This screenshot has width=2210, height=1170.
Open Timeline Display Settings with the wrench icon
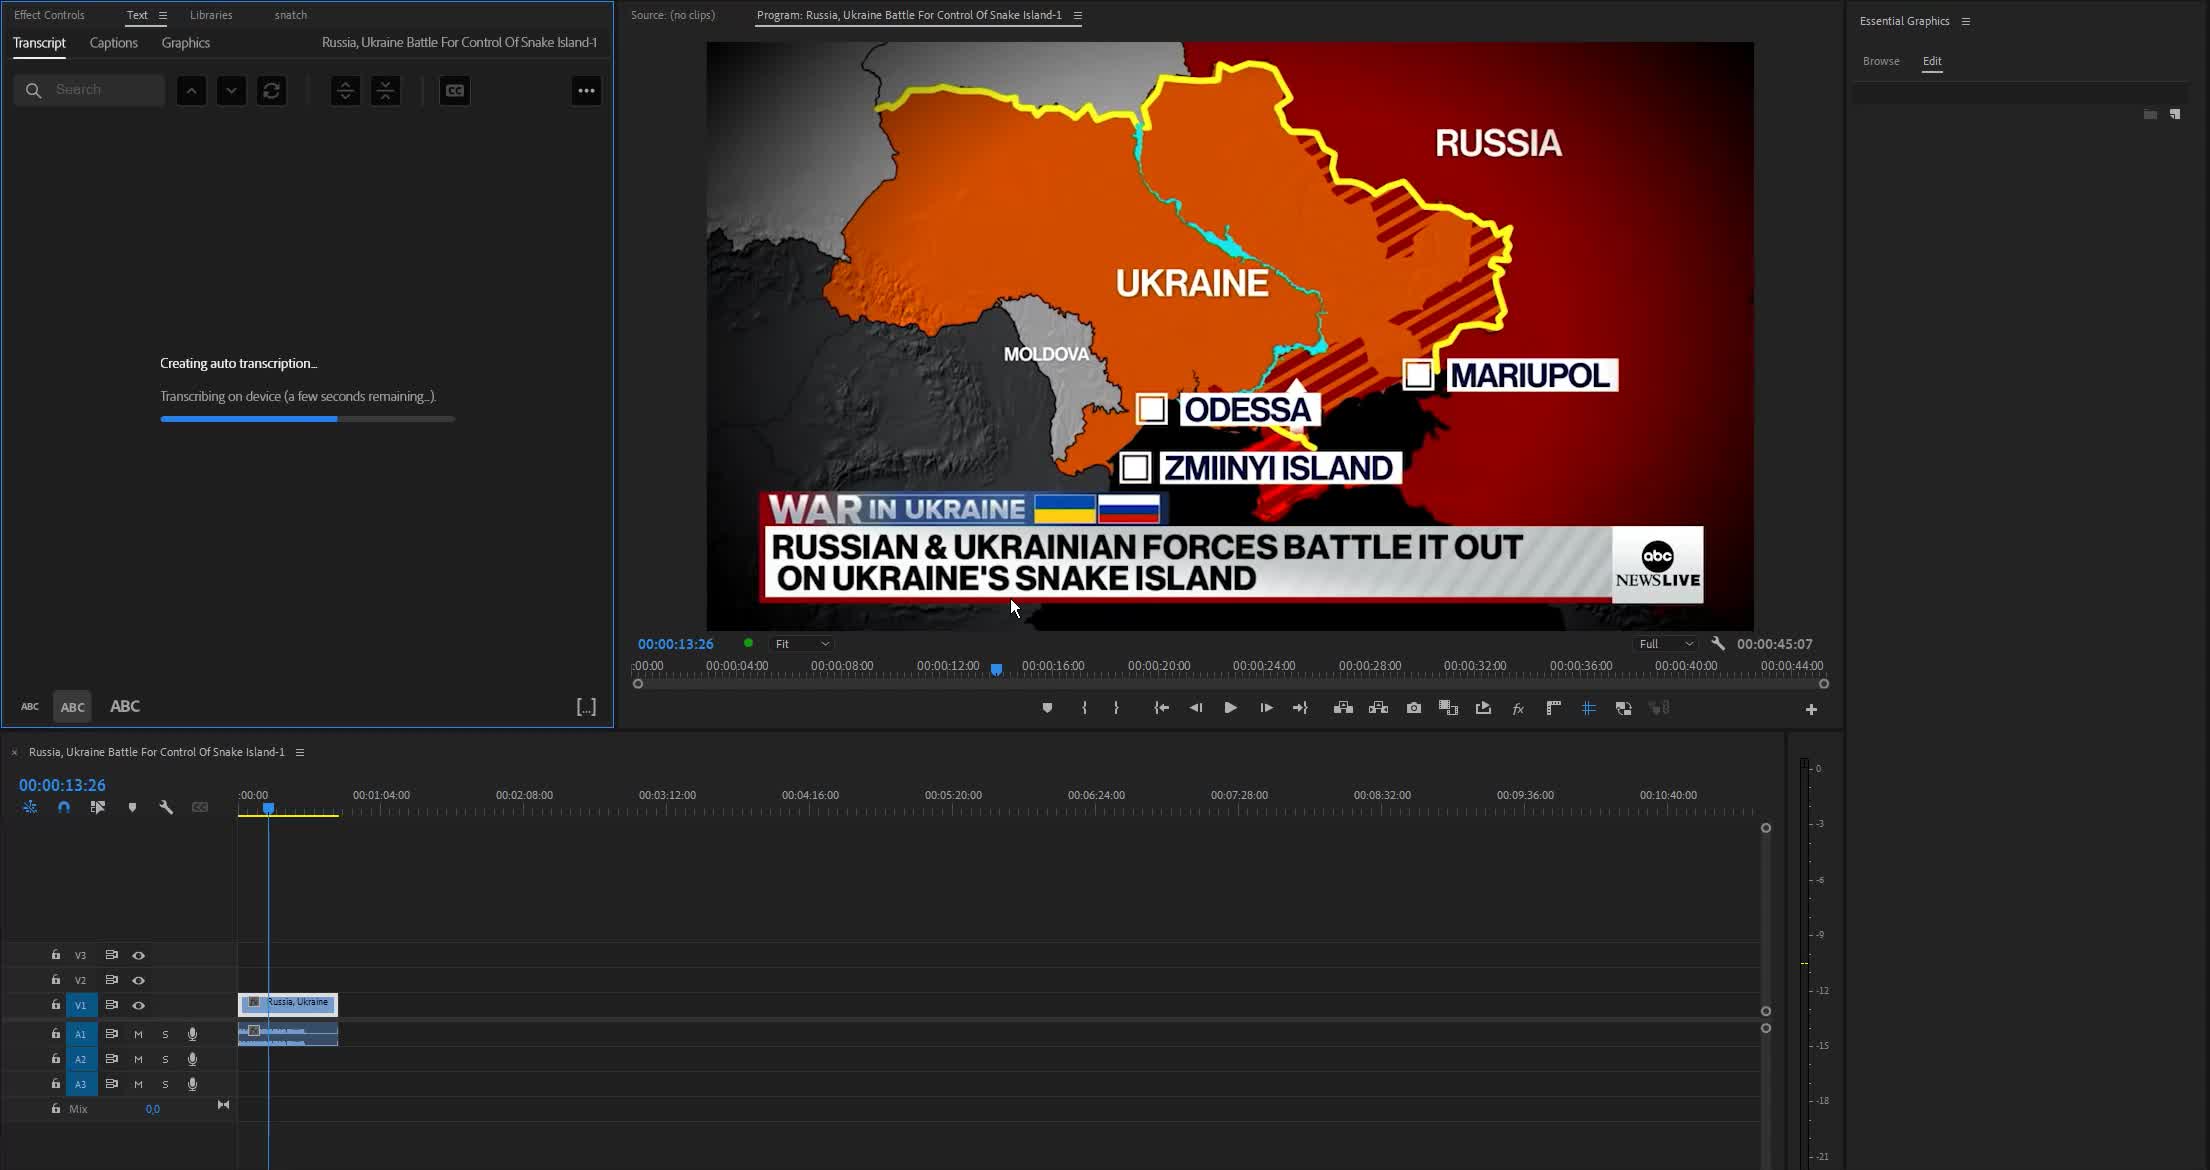point(167,807)
